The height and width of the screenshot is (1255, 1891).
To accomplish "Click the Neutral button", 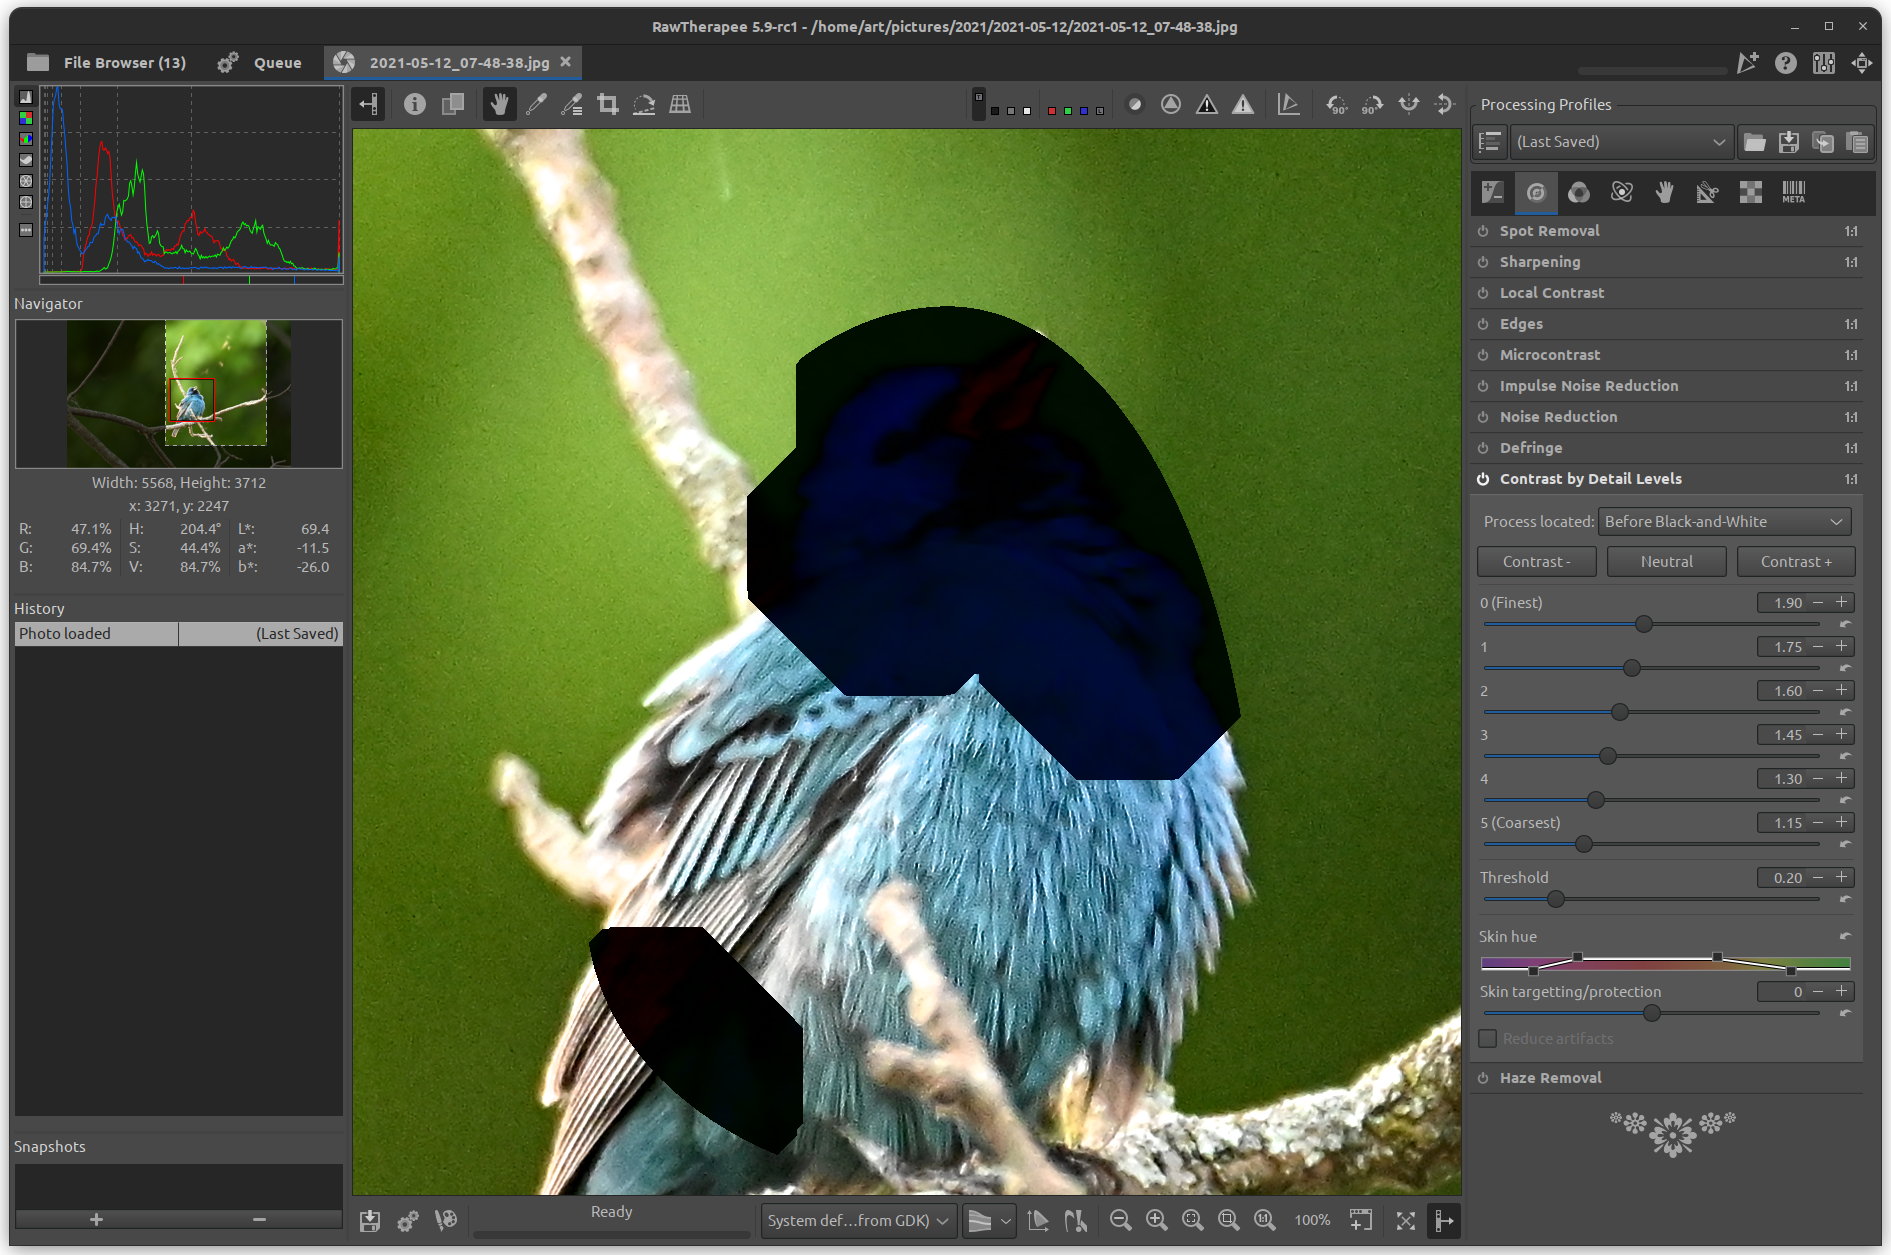I will pyautogui.click(x=1666, y=562).
